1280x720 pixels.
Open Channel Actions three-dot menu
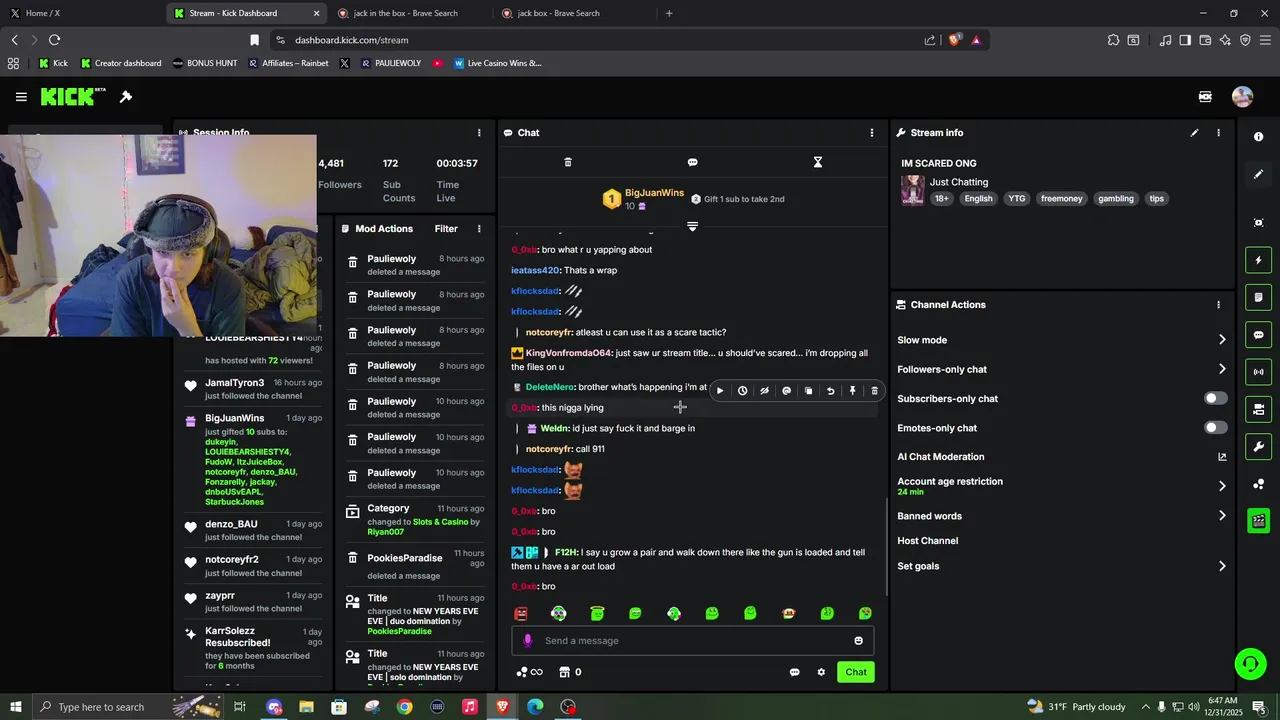1218,305
